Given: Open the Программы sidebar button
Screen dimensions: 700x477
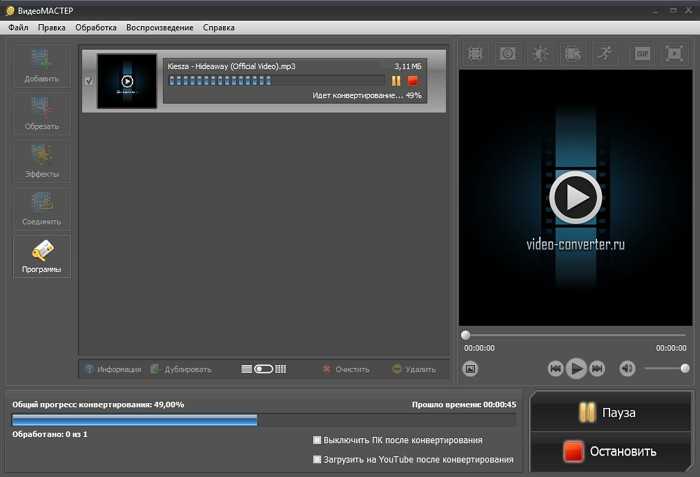Looking at the screenshot, I should pos(42,257).
